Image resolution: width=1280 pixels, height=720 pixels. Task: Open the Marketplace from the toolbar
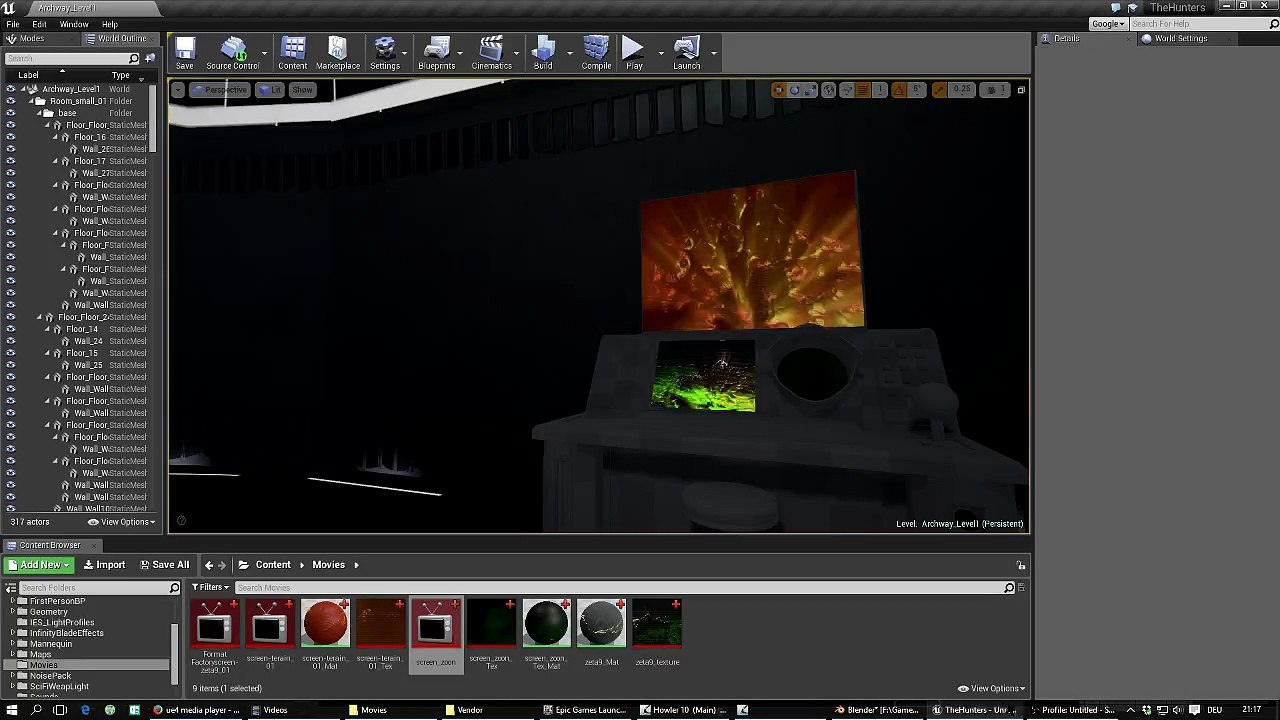337,52
